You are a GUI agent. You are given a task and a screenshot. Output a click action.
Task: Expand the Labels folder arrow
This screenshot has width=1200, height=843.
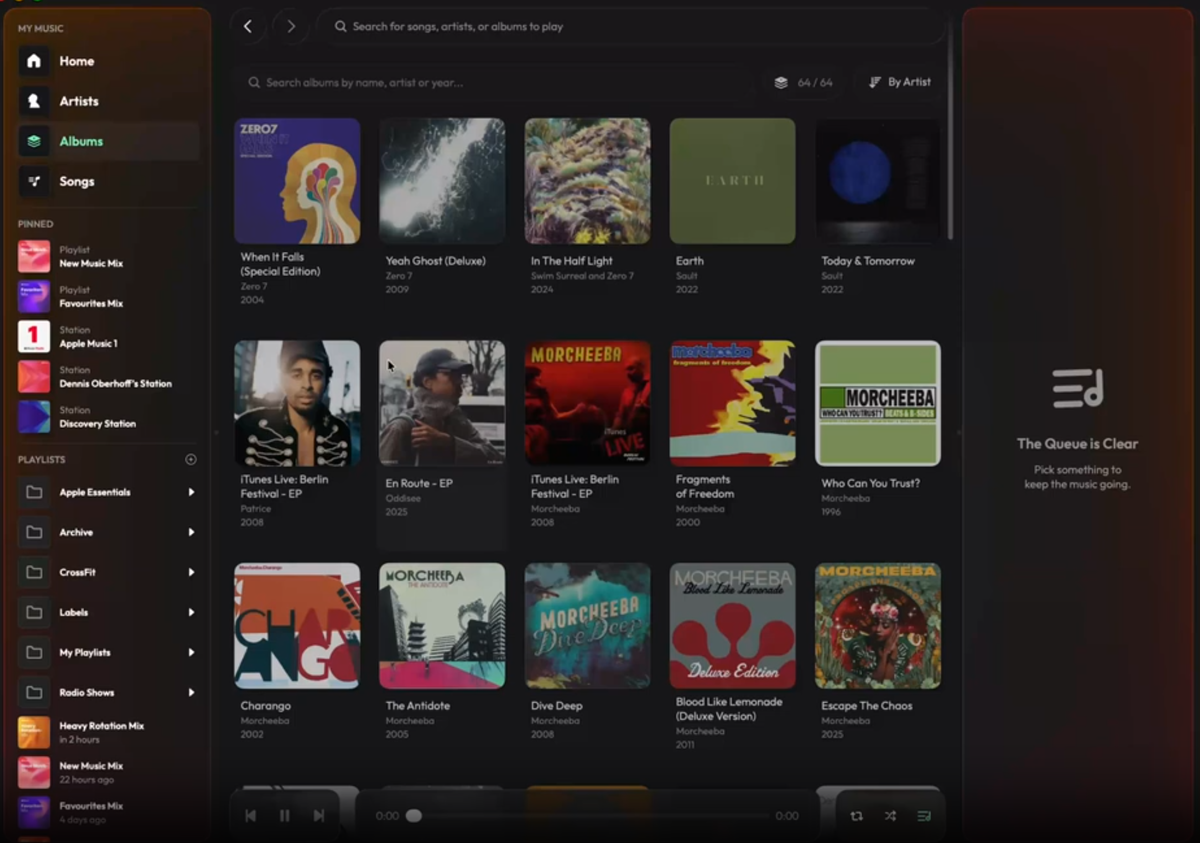click(x=191, y=612)
